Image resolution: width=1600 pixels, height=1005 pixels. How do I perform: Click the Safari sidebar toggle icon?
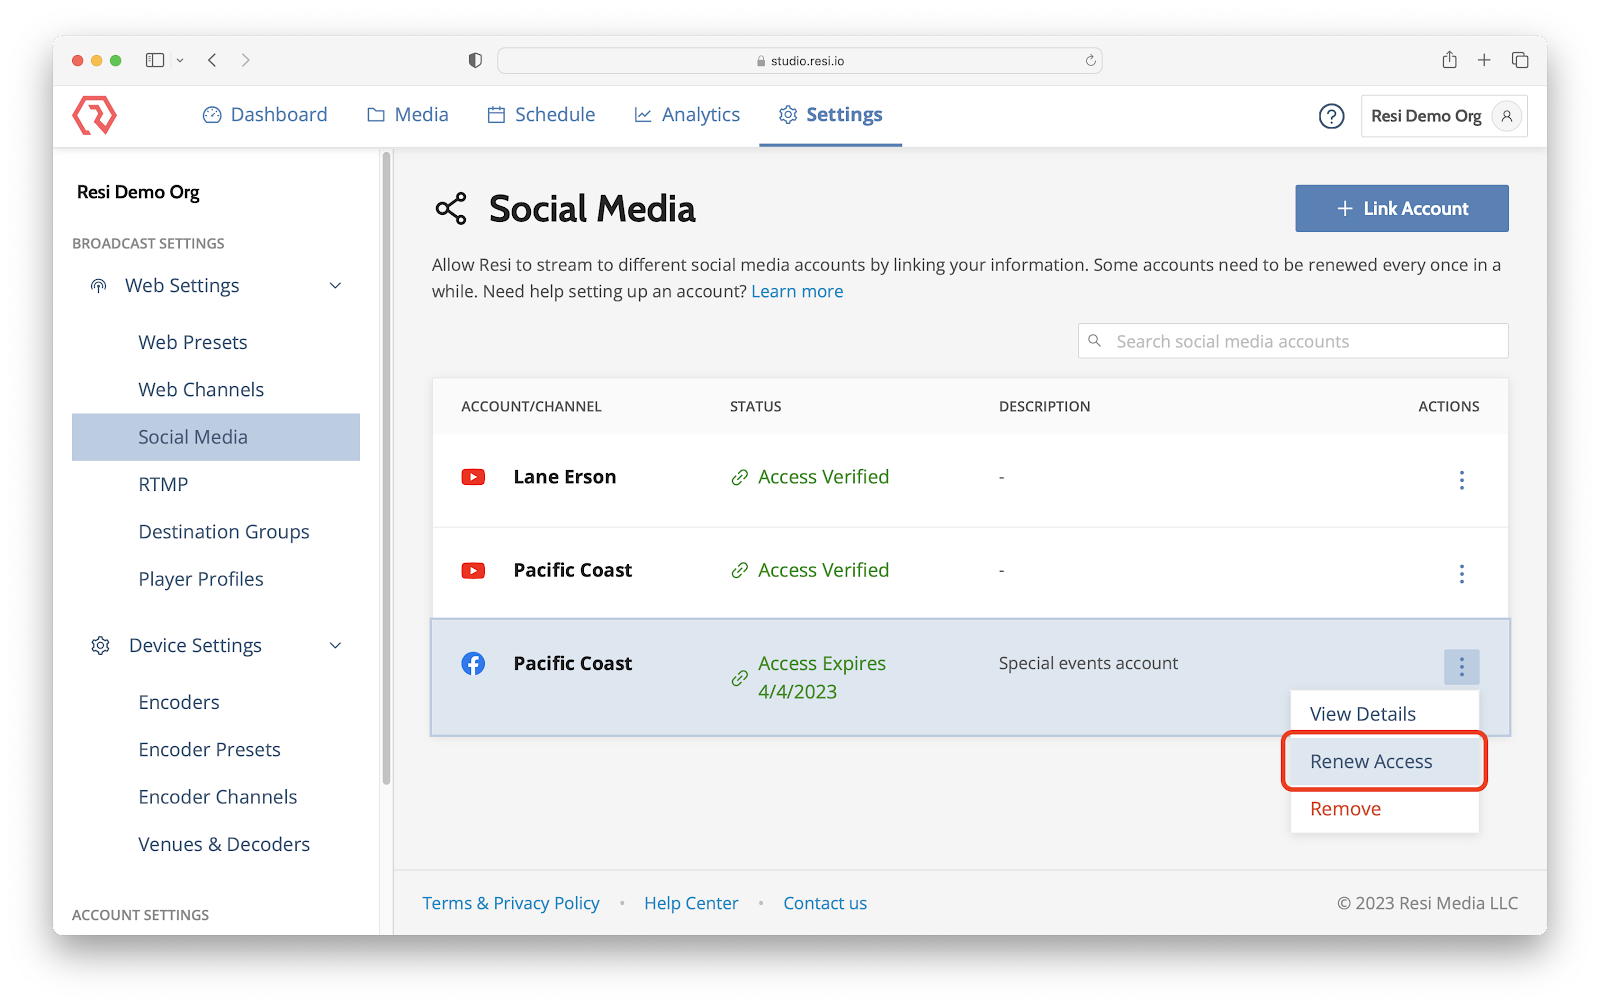[x=155, y=60]
